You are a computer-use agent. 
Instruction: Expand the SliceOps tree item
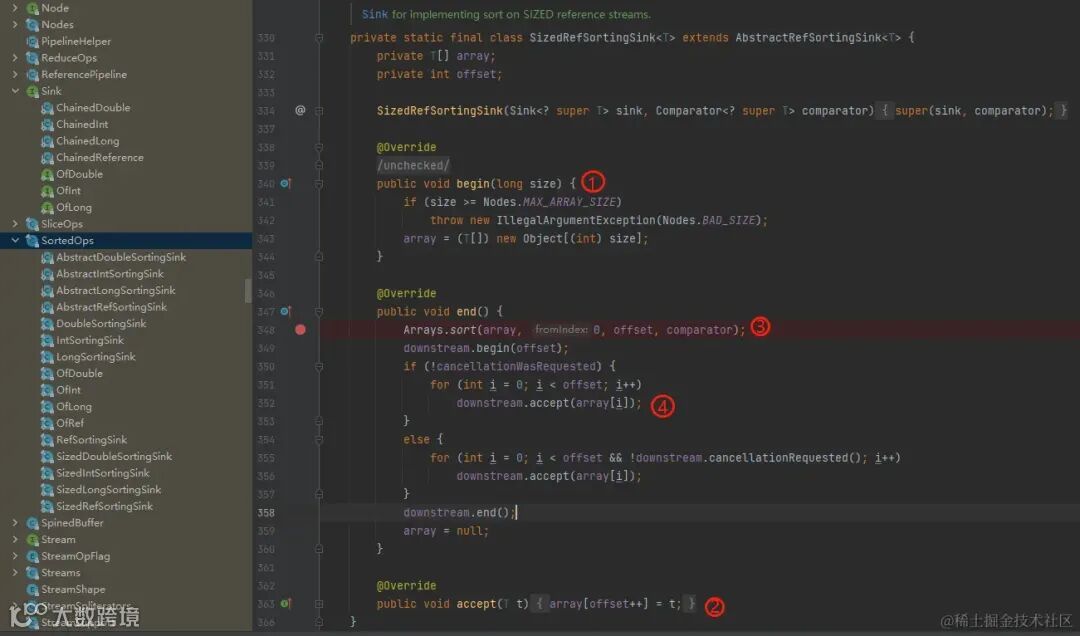coord(15,224)
